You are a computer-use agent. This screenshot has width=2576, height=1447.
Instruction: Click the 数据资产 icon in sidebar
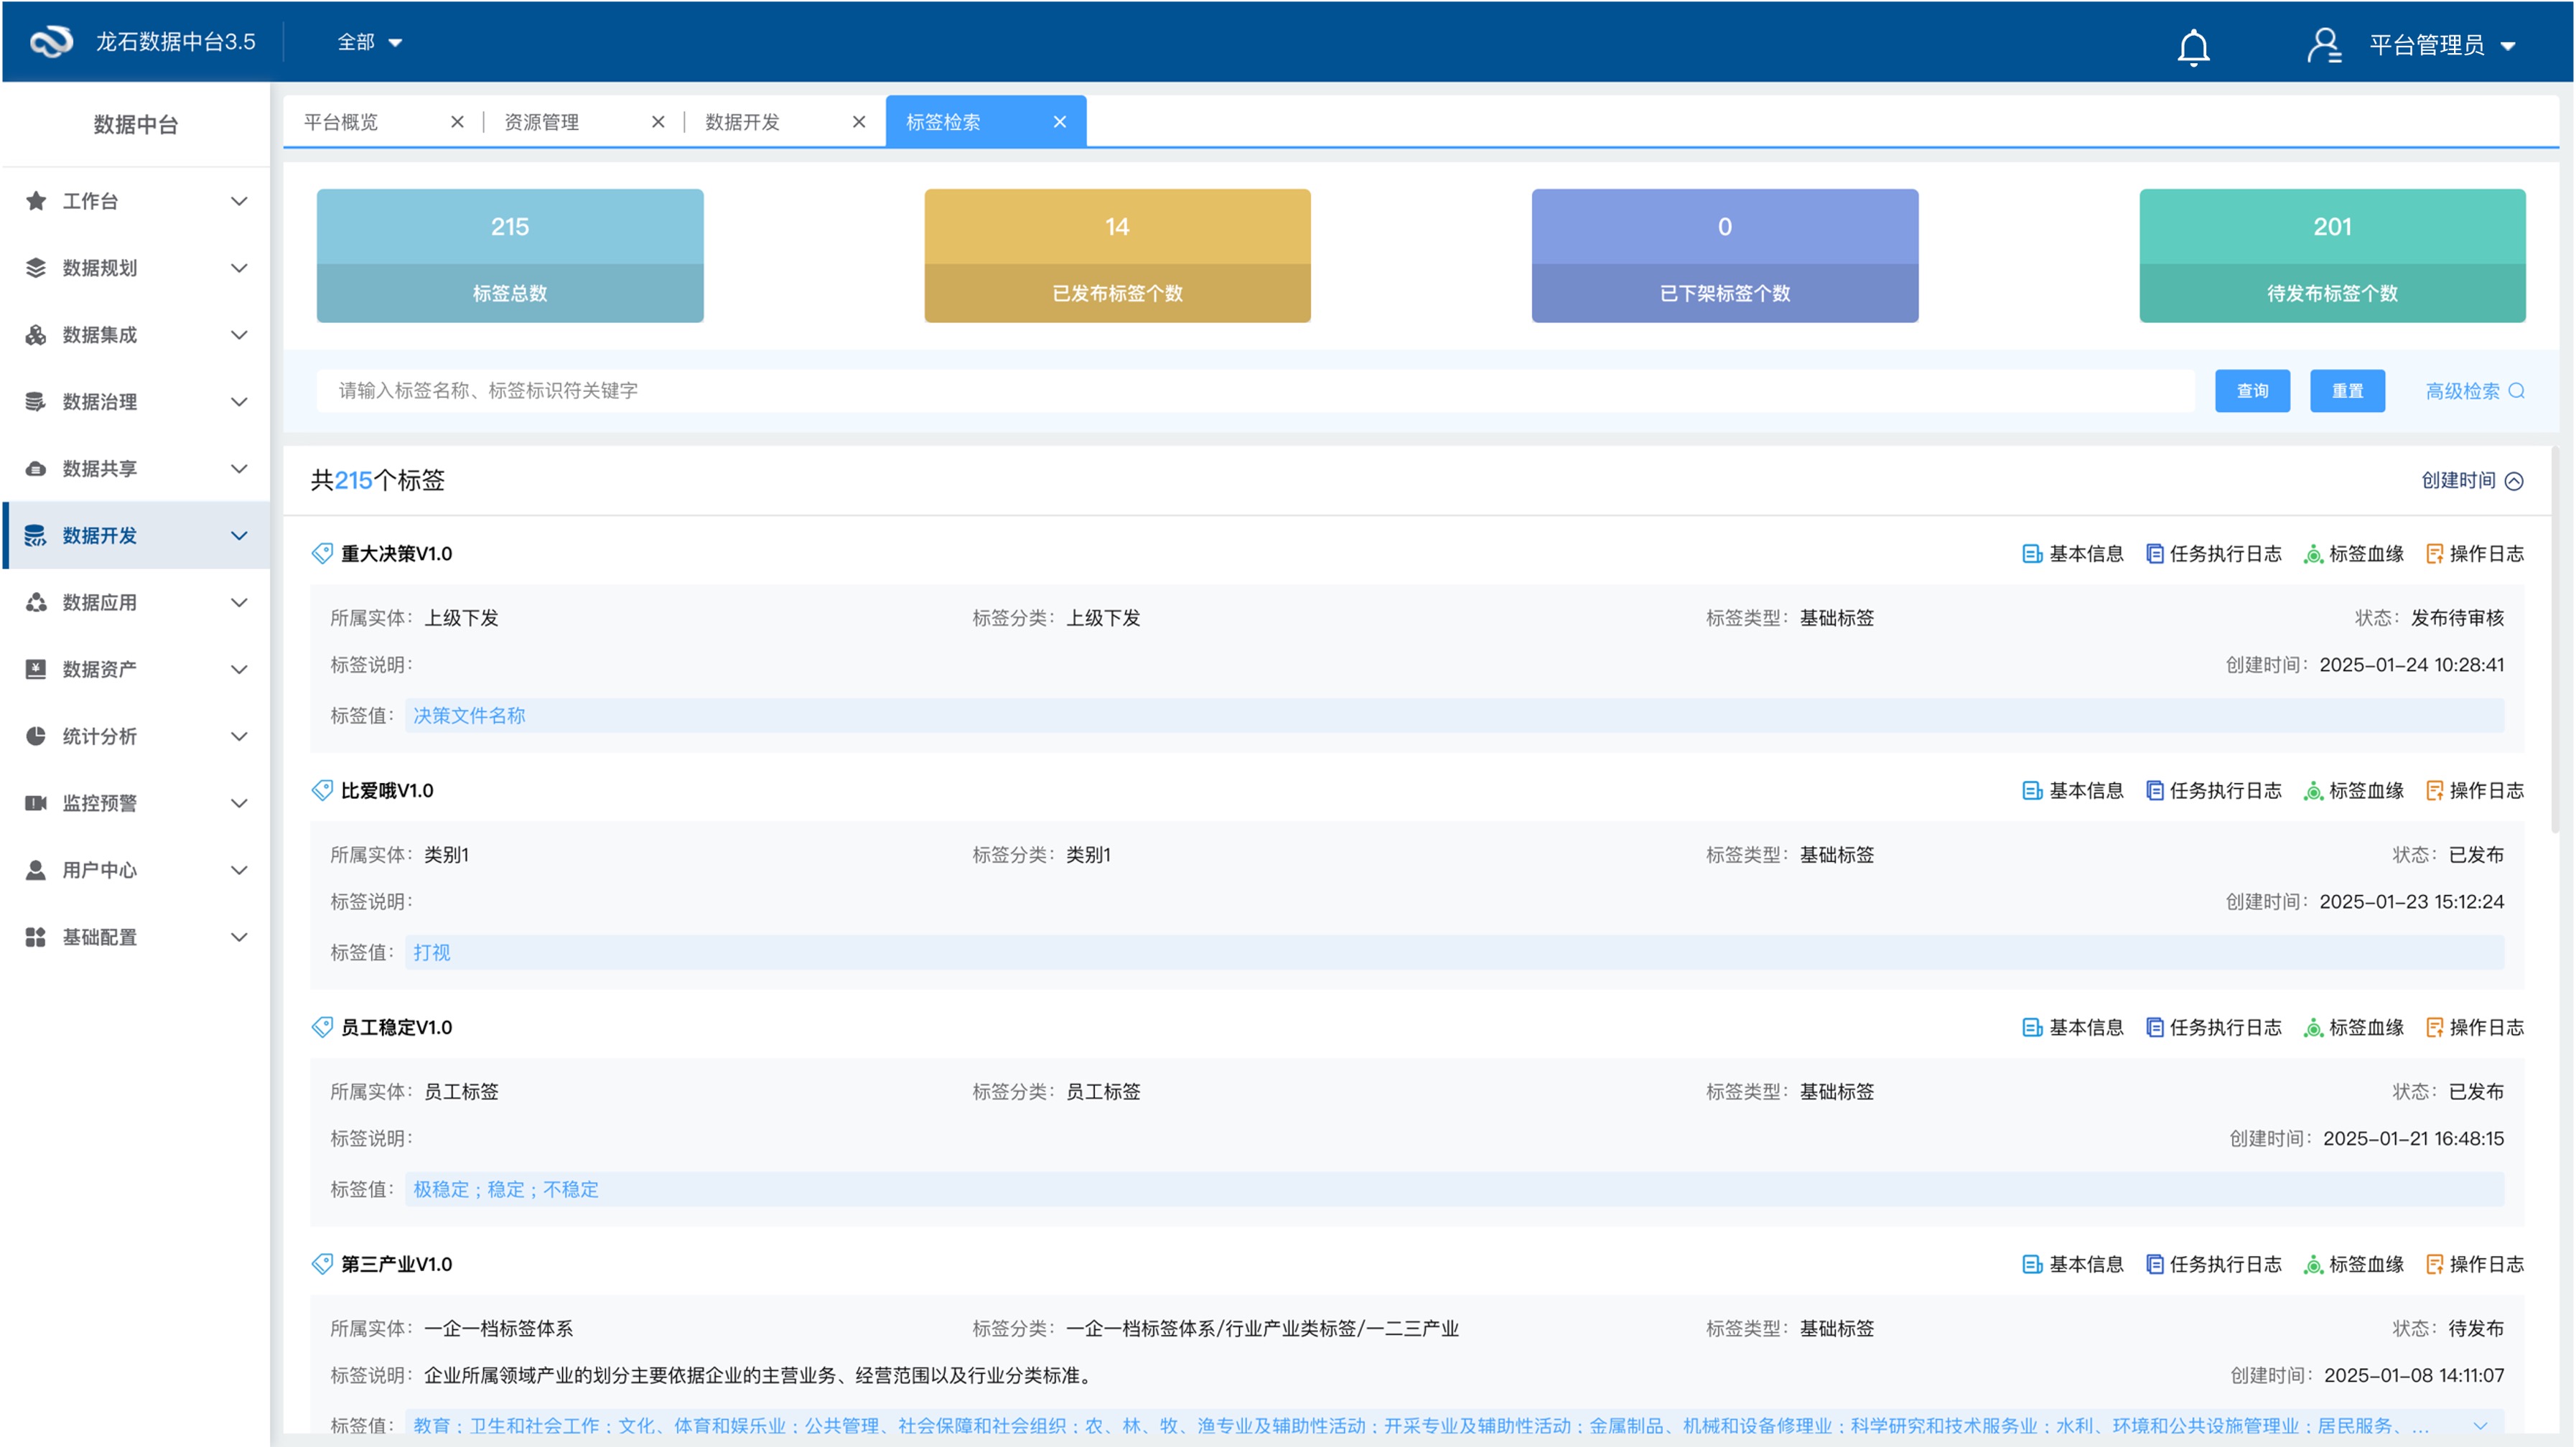[x=36, y=669]
